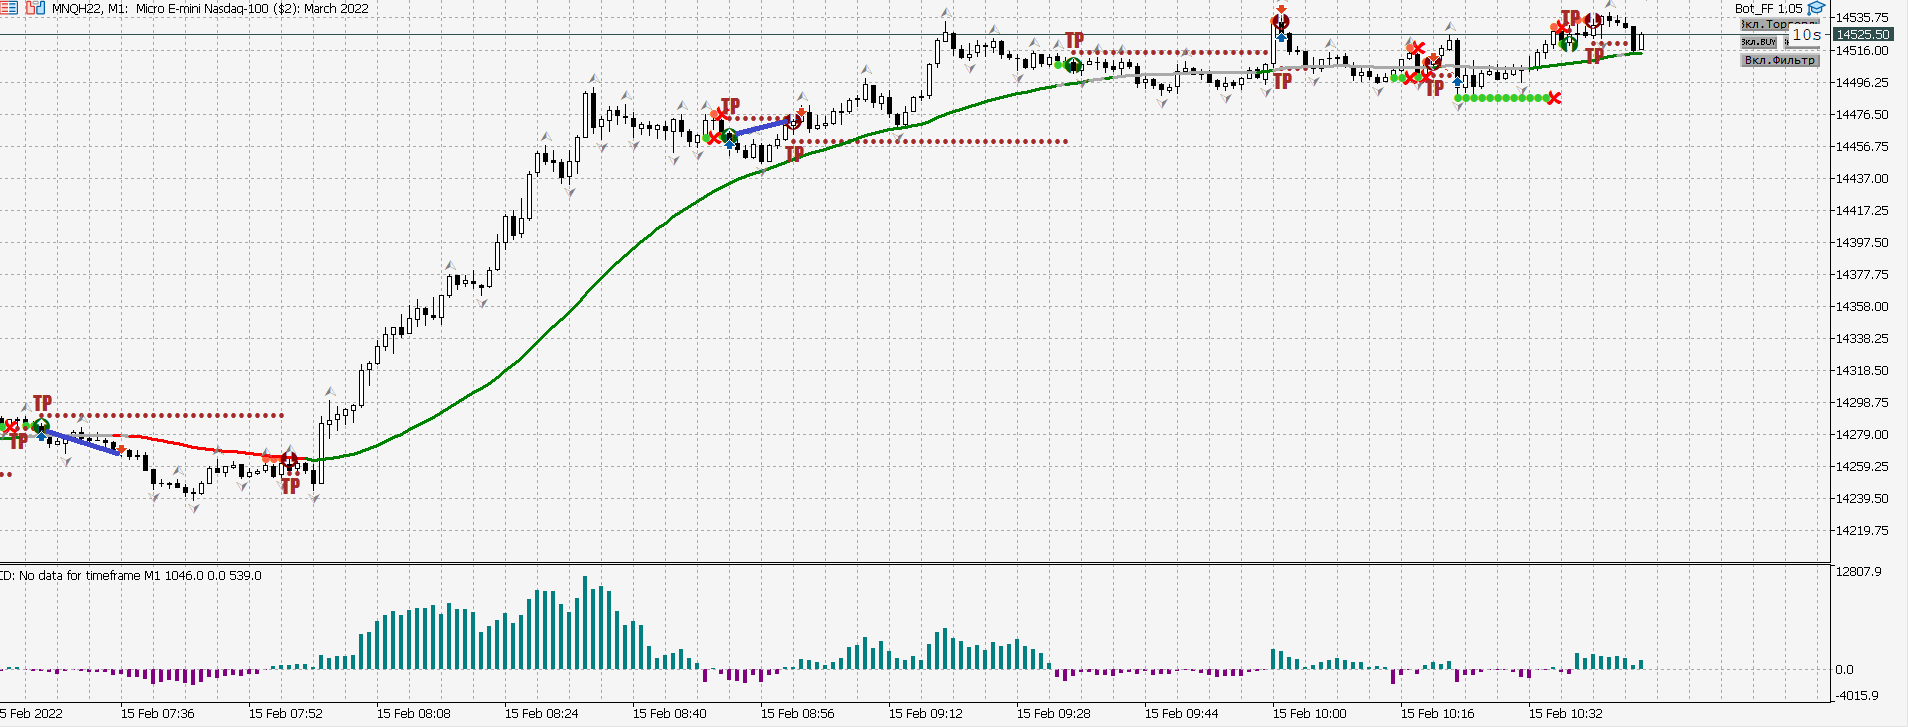1908x727 pixels.
Task: Click the 14535.75 price axis value
Action: tap(1862, 18)
